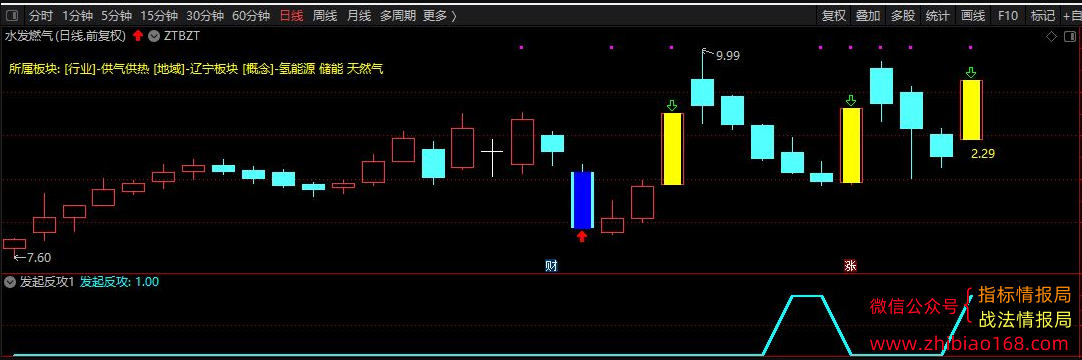1082x360 pixels.
Task: Expand the ZTBZT indicator dropdown arrow
Action: pos(153,36)
